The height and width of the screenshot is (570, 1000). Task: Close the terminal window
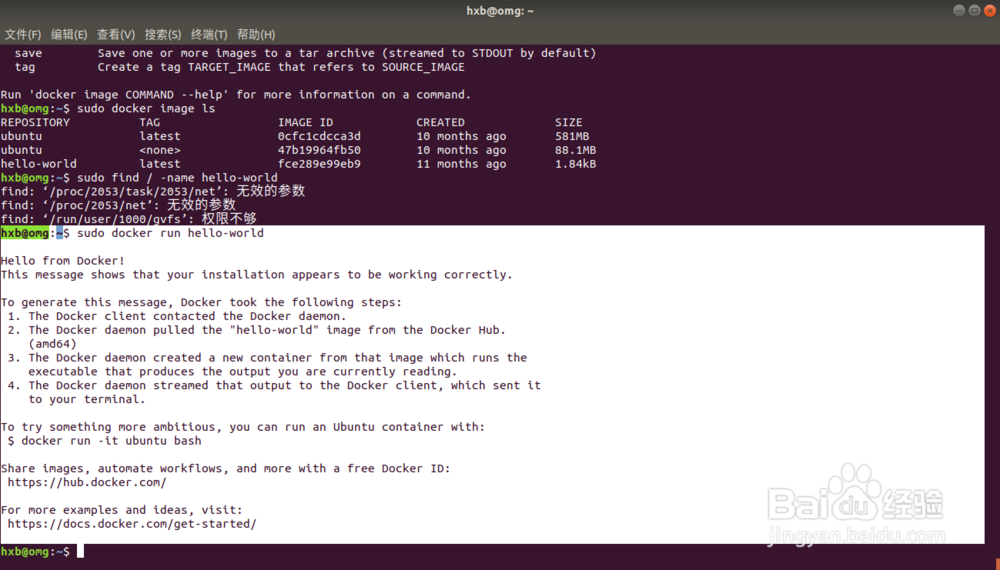(x=990, y=10)
